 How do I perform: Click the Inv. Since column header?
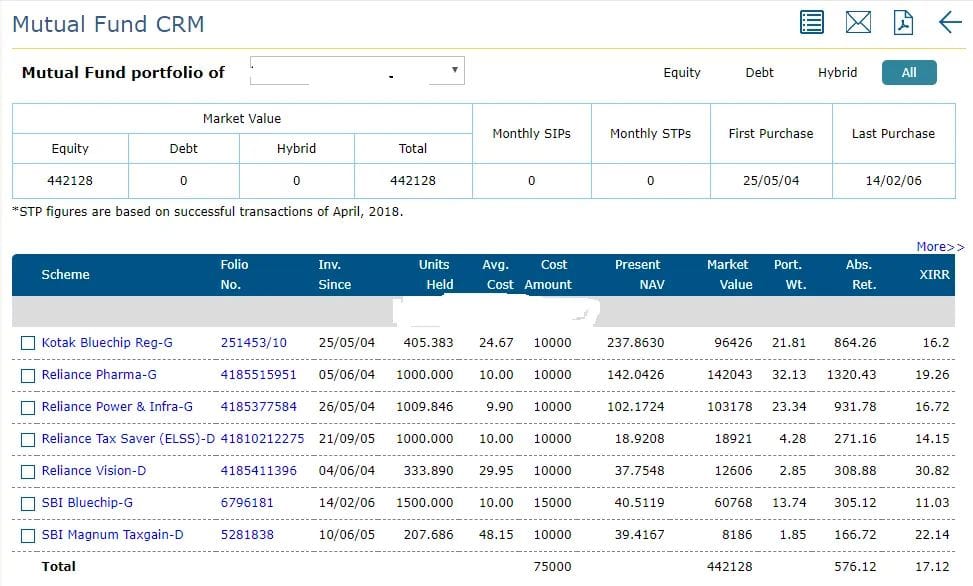pyautogui.click(x=334, y=274)
